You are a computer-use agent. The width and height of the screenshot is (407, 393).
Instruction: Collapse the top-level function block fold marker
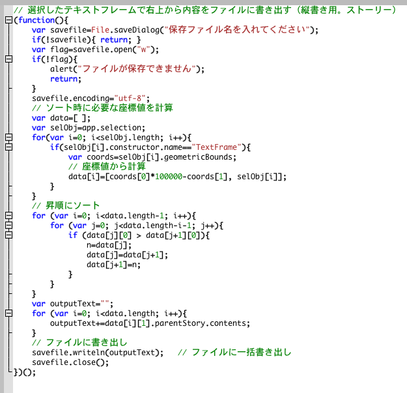tap(9, 20)
